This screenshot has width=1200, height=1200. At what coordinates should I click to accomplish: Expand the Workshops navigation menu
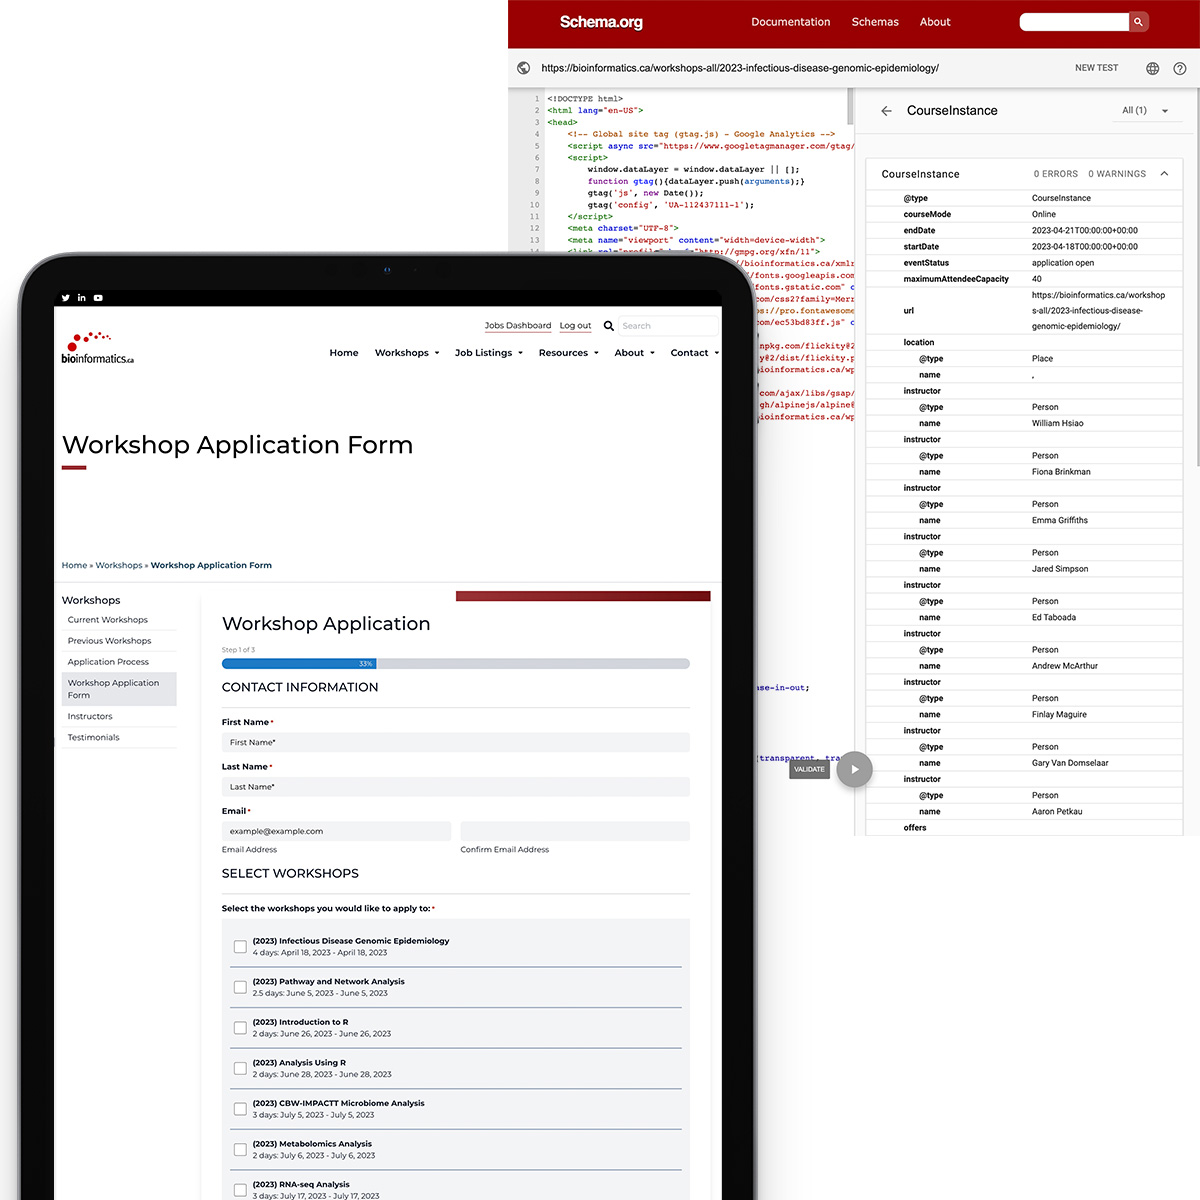[x=407, y=353]
